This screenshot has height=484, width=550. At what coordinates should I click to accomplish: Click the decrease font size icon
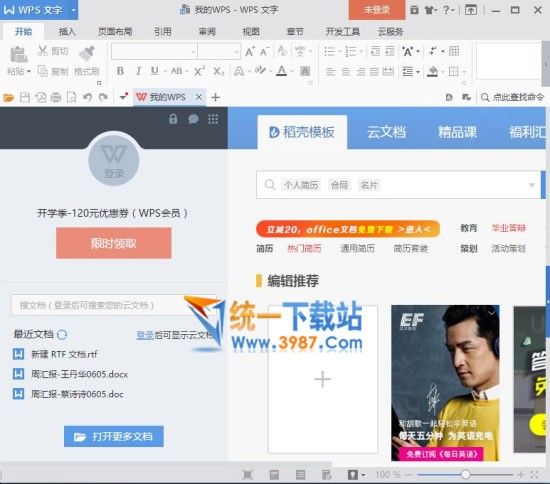[264, 52]
